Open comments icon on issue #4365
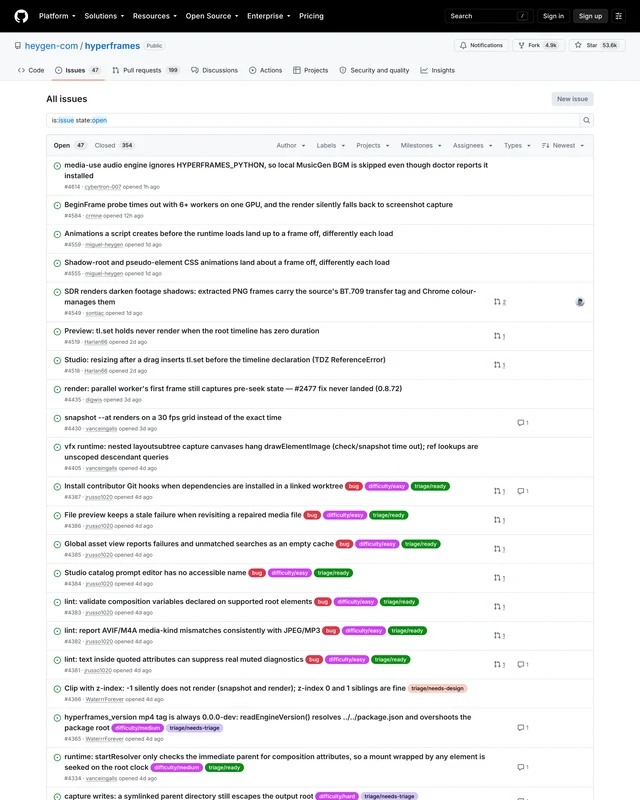The width and height of the screenshot is (640, 800). pyautogui.click(x=523, y=728)
